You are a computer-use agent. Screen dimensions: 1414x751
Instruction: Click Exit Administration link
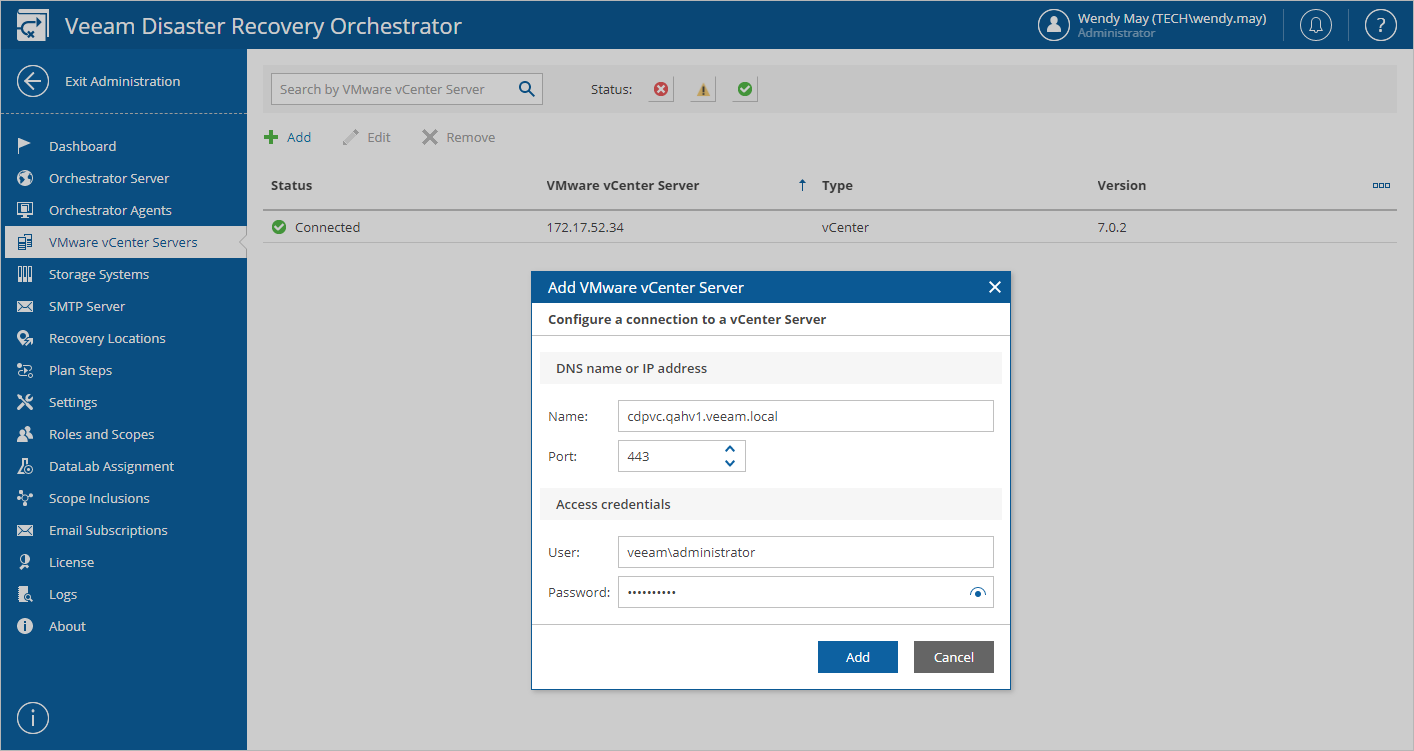tap(123, 81)
